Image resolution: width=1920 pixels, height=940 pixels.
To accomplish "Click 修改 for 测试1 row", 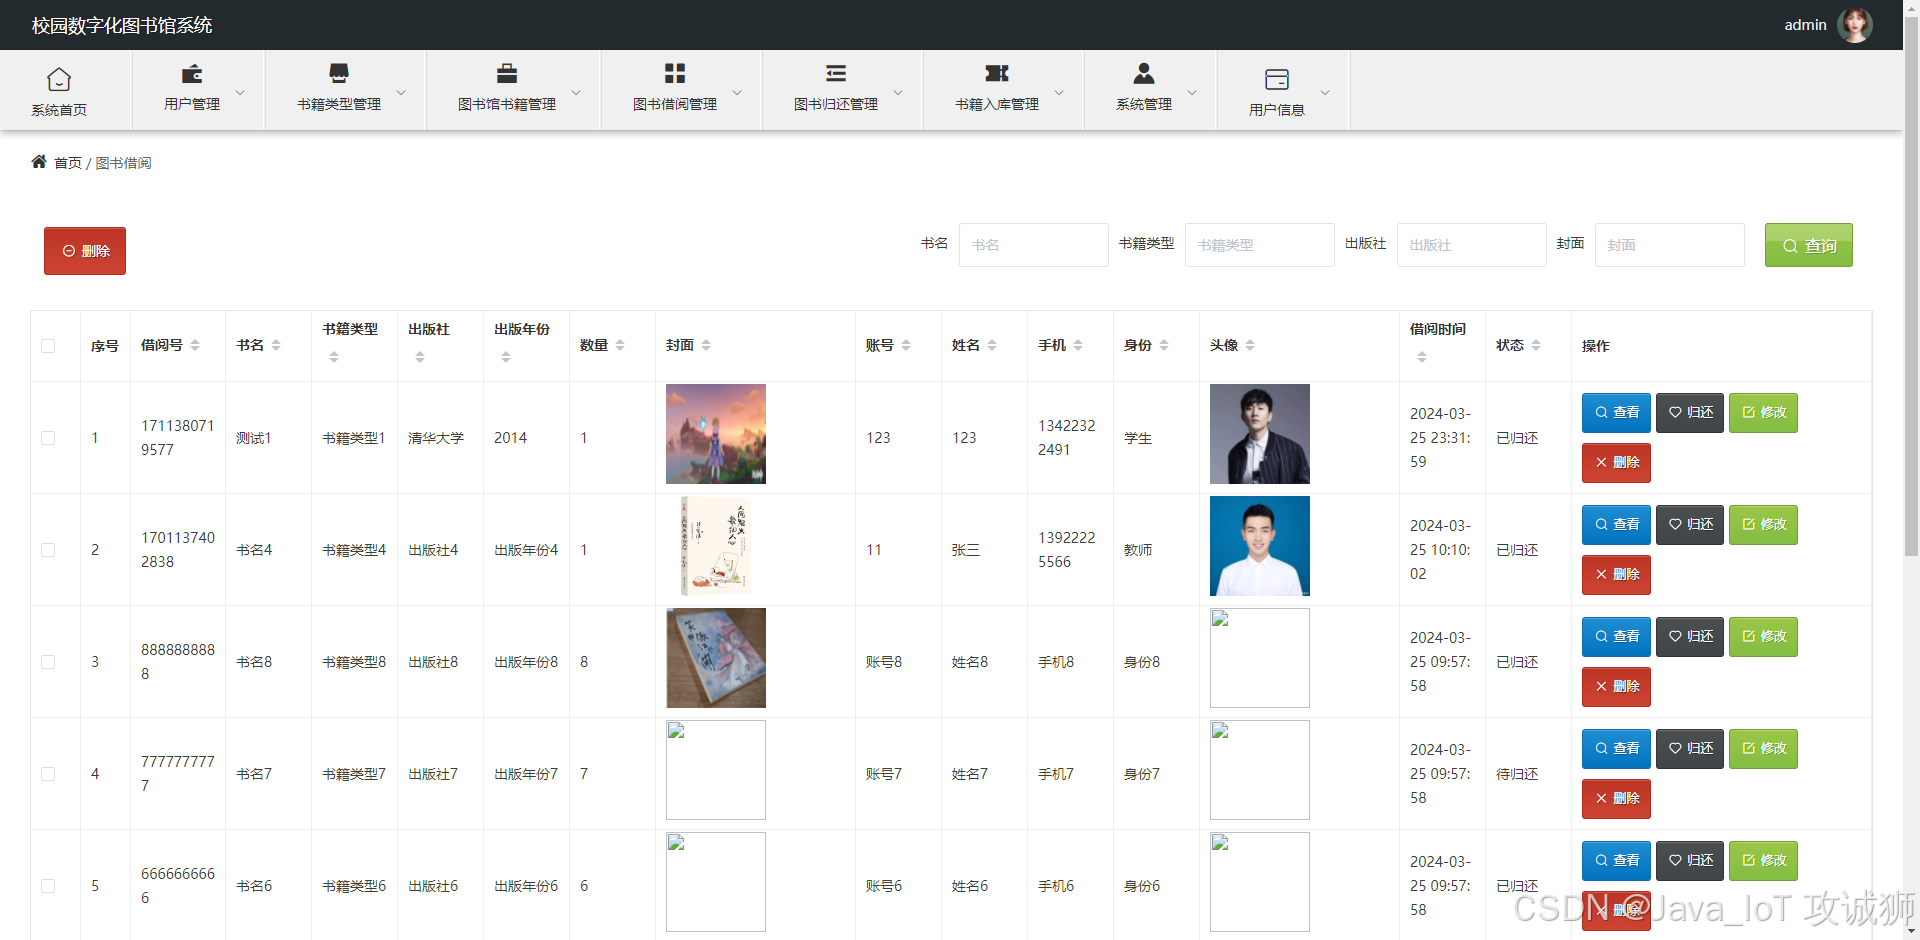I will tap(1763, 413).
